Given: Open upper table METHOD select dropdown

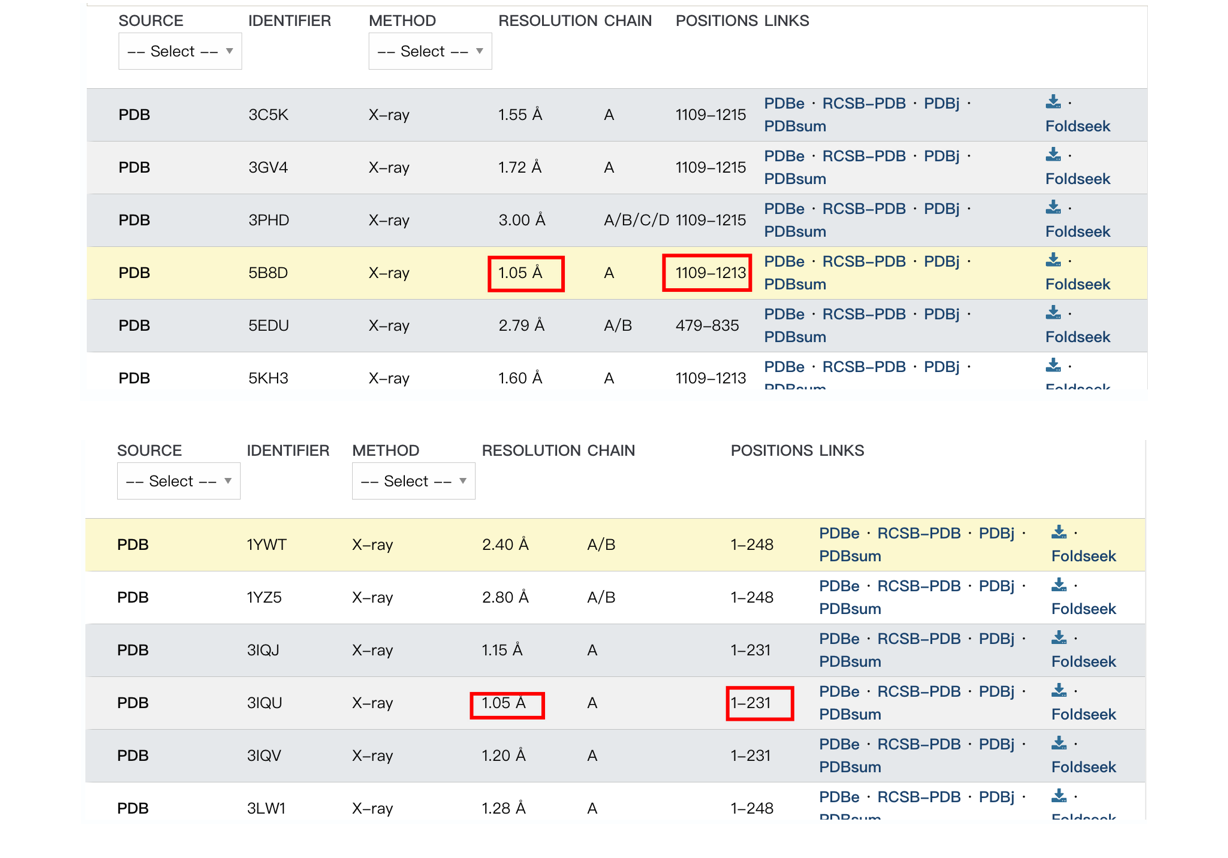Looking at the screenshot, I should (x=430, y=51).
